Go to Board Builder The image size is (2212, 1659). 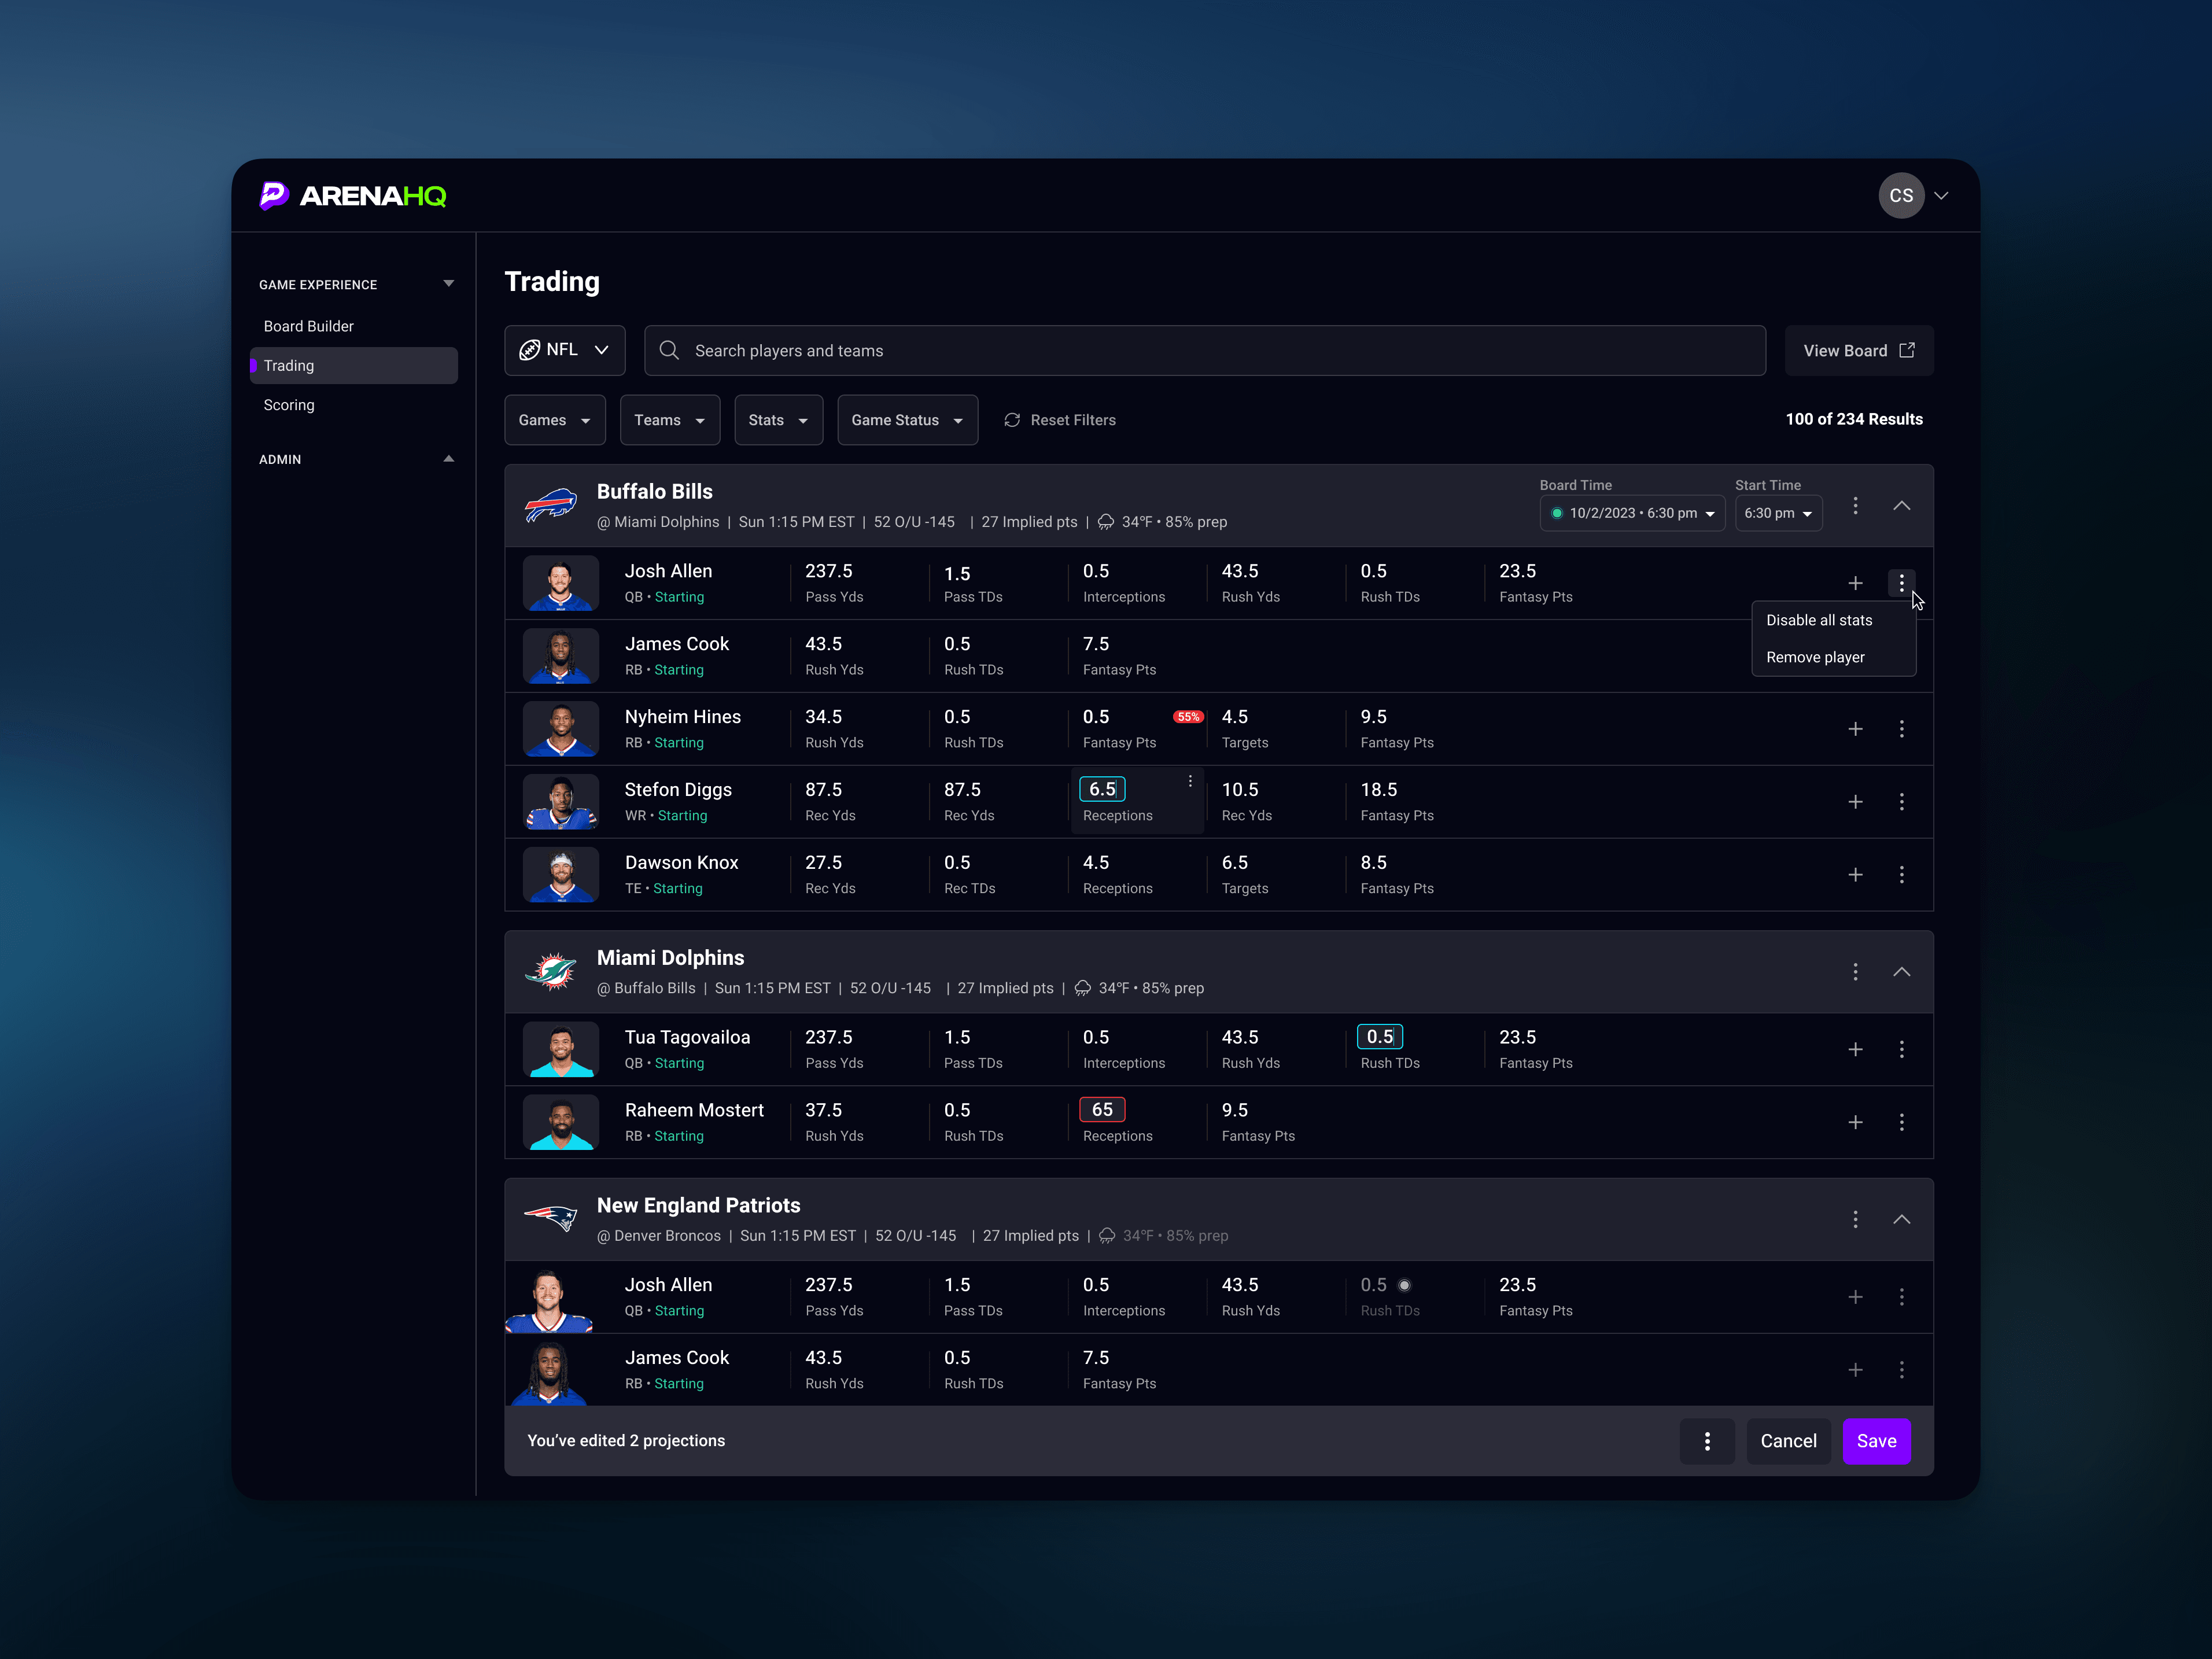click(x=308, y=326)
